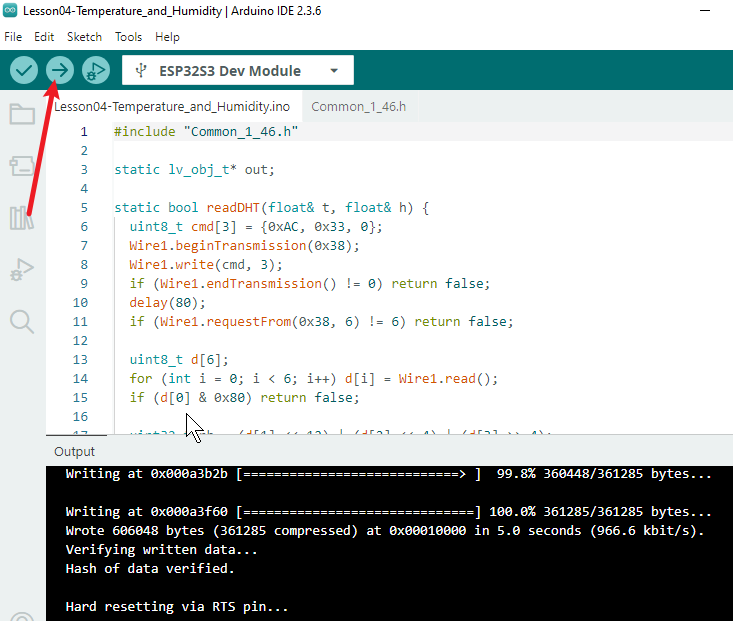Viewport: 733px width, 621px height.
Task: Click 'Wire1.beginTransmission(0x38);' code line
Action: [244, 246]
